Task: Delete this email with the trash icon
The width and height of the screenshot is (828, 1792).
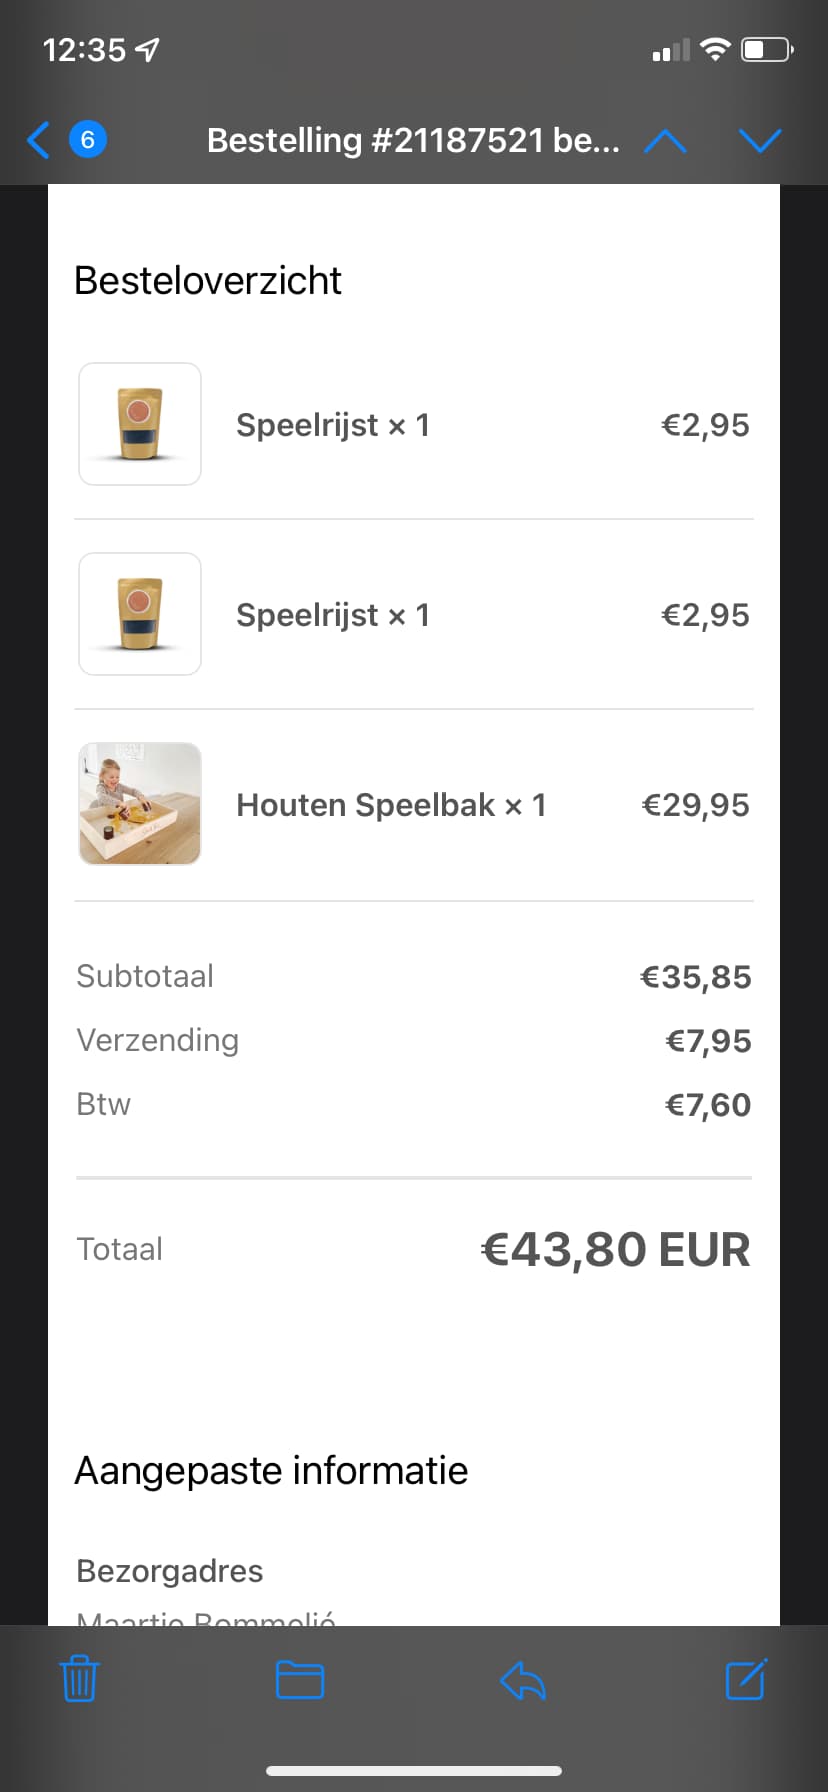Action: [79, 1679]
